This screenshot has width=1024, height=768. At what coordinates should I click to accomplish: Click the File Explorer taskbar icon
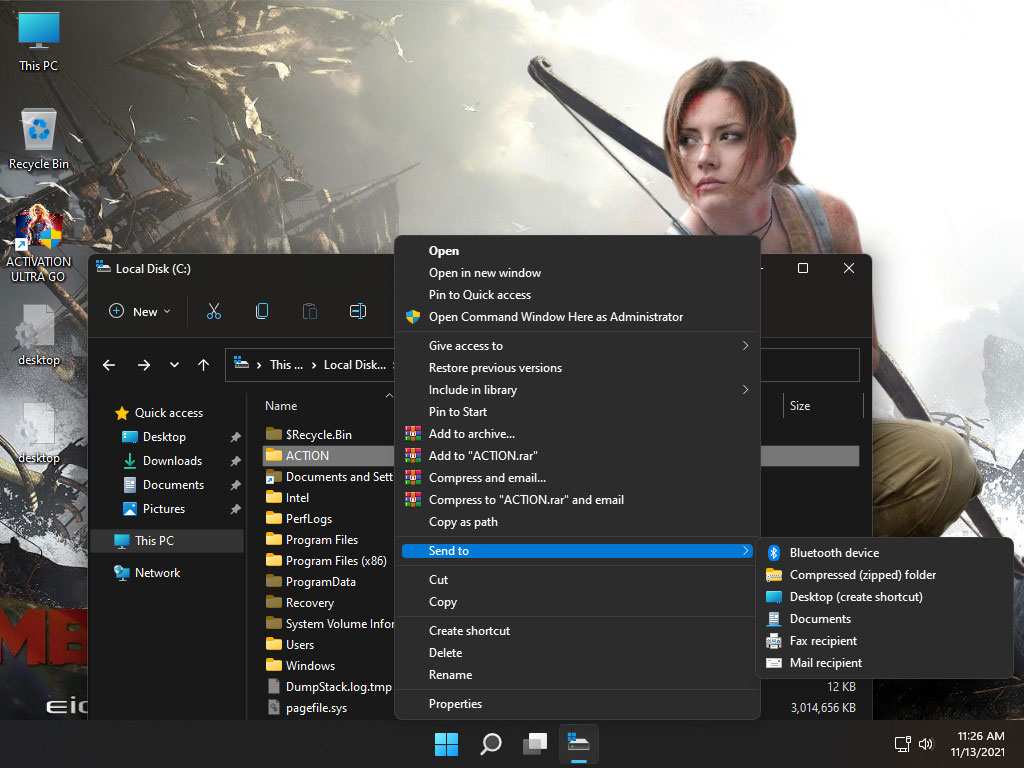click(579, 743)
